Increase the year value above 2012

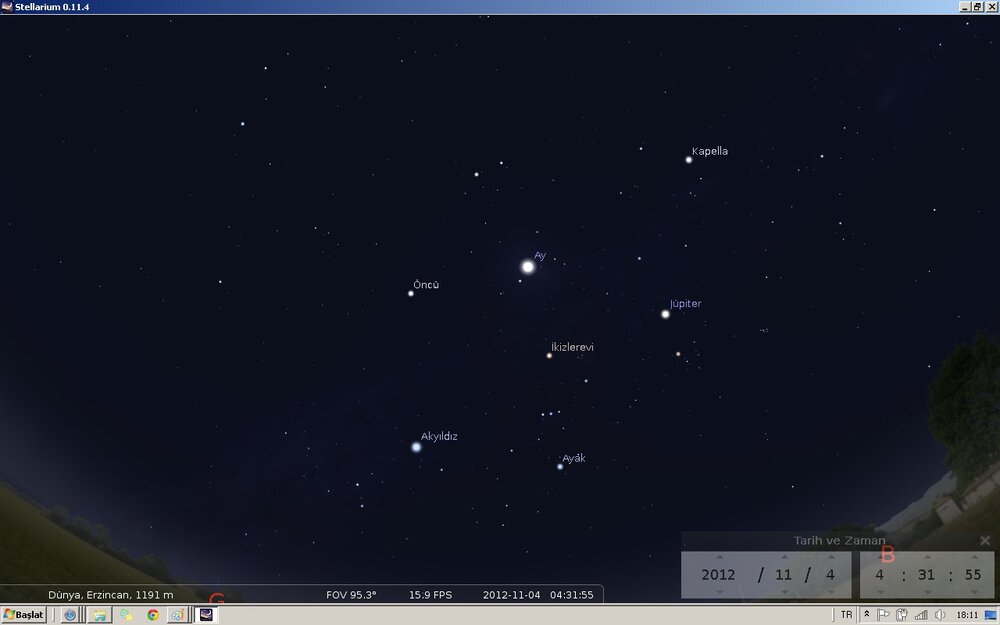click(x=718, y=557)
